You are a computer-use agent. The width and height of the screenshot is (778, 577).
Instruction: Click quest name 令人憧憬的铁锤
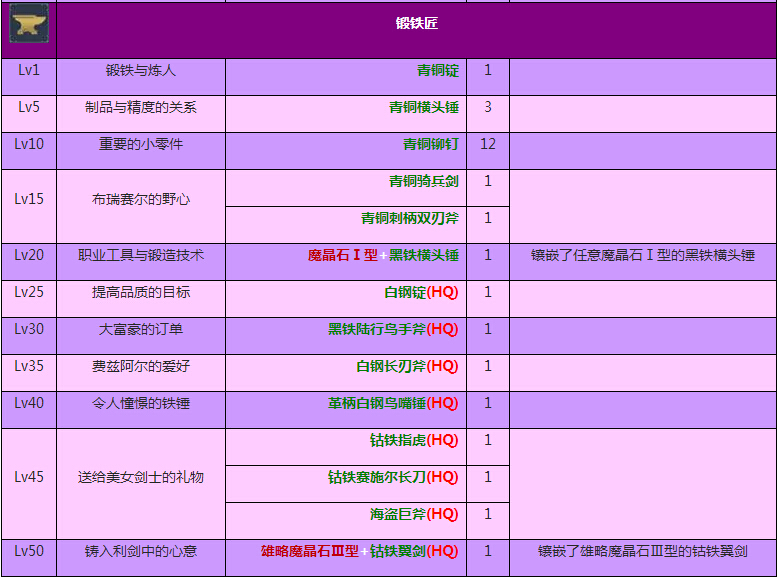141,403
